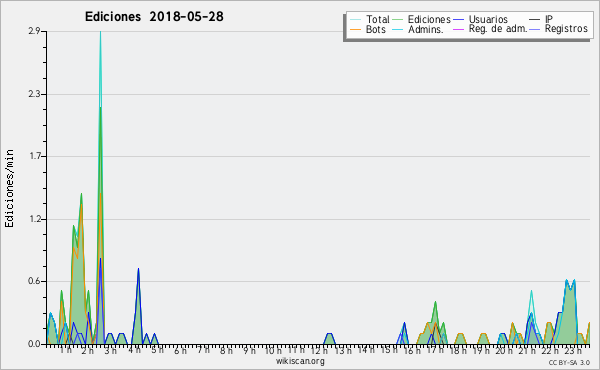This screenshot has height=370, width=600.
Task: Click the CC BY-SA 3.0 license text
Action: click(x=569, y=362)
